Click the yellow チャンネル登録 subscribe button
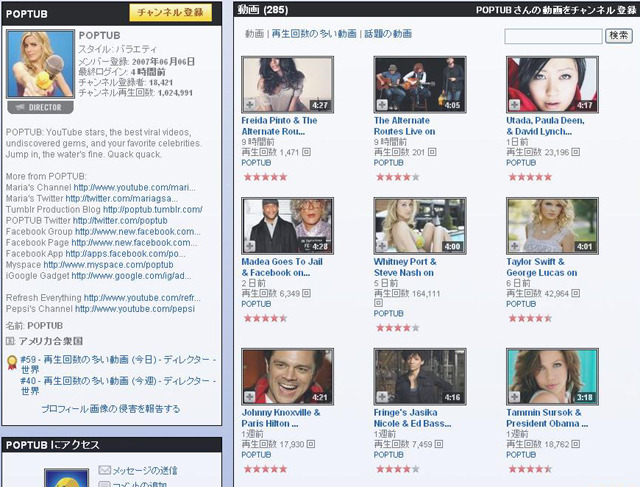The width and height of the screenshot is (640, 487). [x=171, y=12]
